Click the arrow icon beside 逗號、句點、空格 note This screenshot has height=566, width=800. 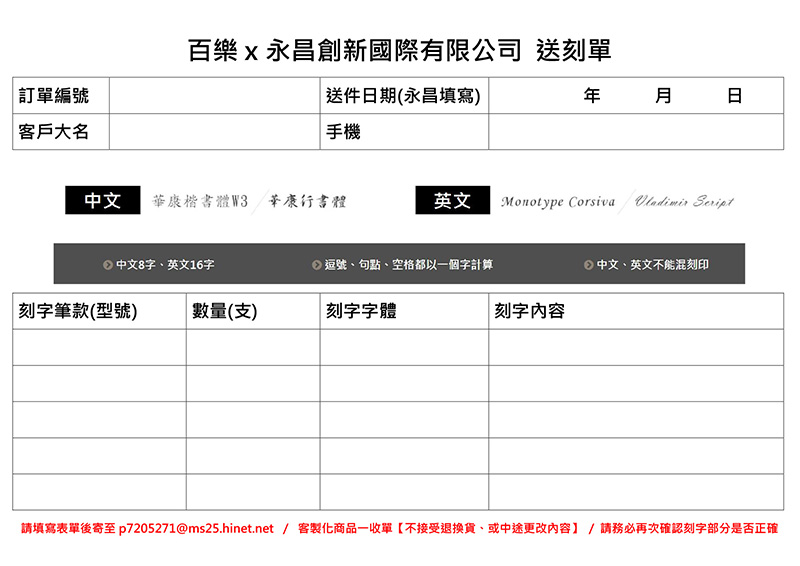pos(317,265)
